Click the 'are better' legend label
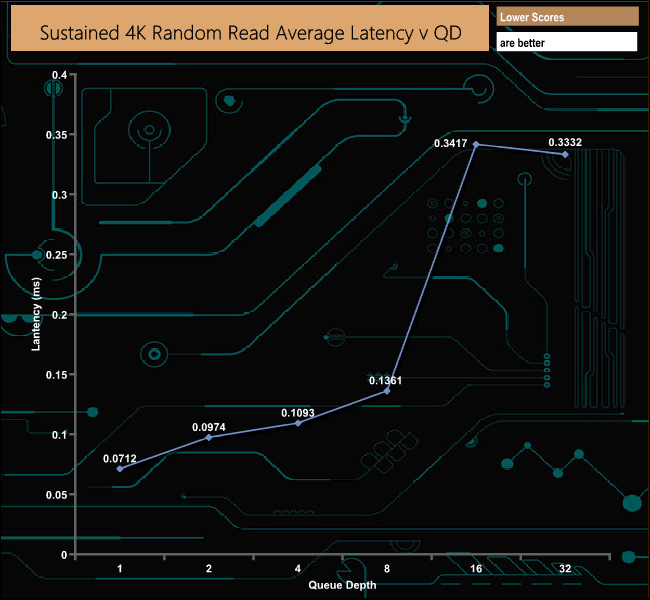 tap(522, 43)
